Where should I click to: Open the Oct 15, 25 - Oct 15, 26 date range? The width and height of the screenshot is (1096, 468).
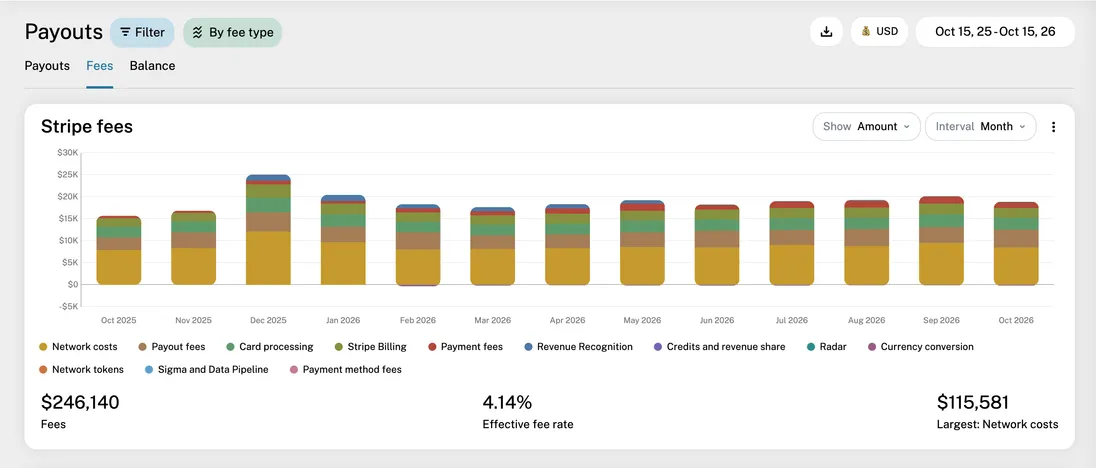click(995, 31)
